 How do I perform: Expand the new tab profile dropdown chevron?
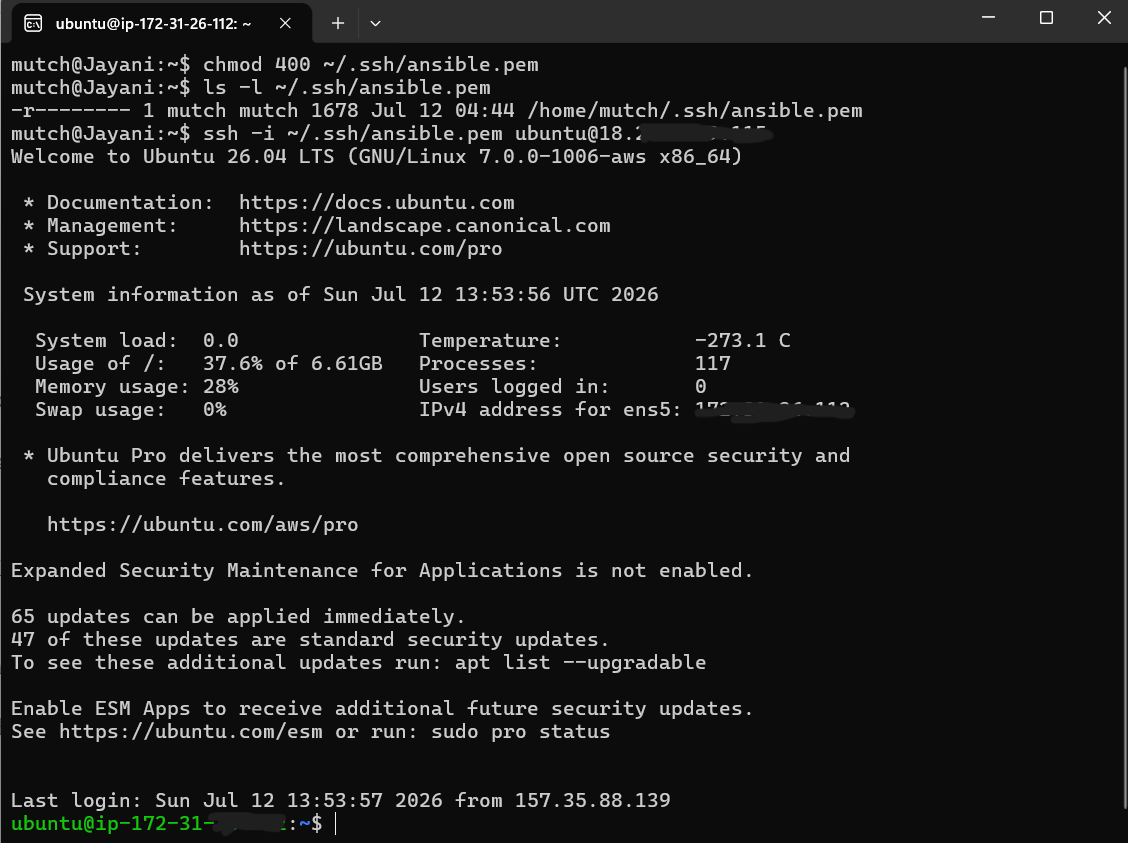pyautogui.click(x=375, y=23)
